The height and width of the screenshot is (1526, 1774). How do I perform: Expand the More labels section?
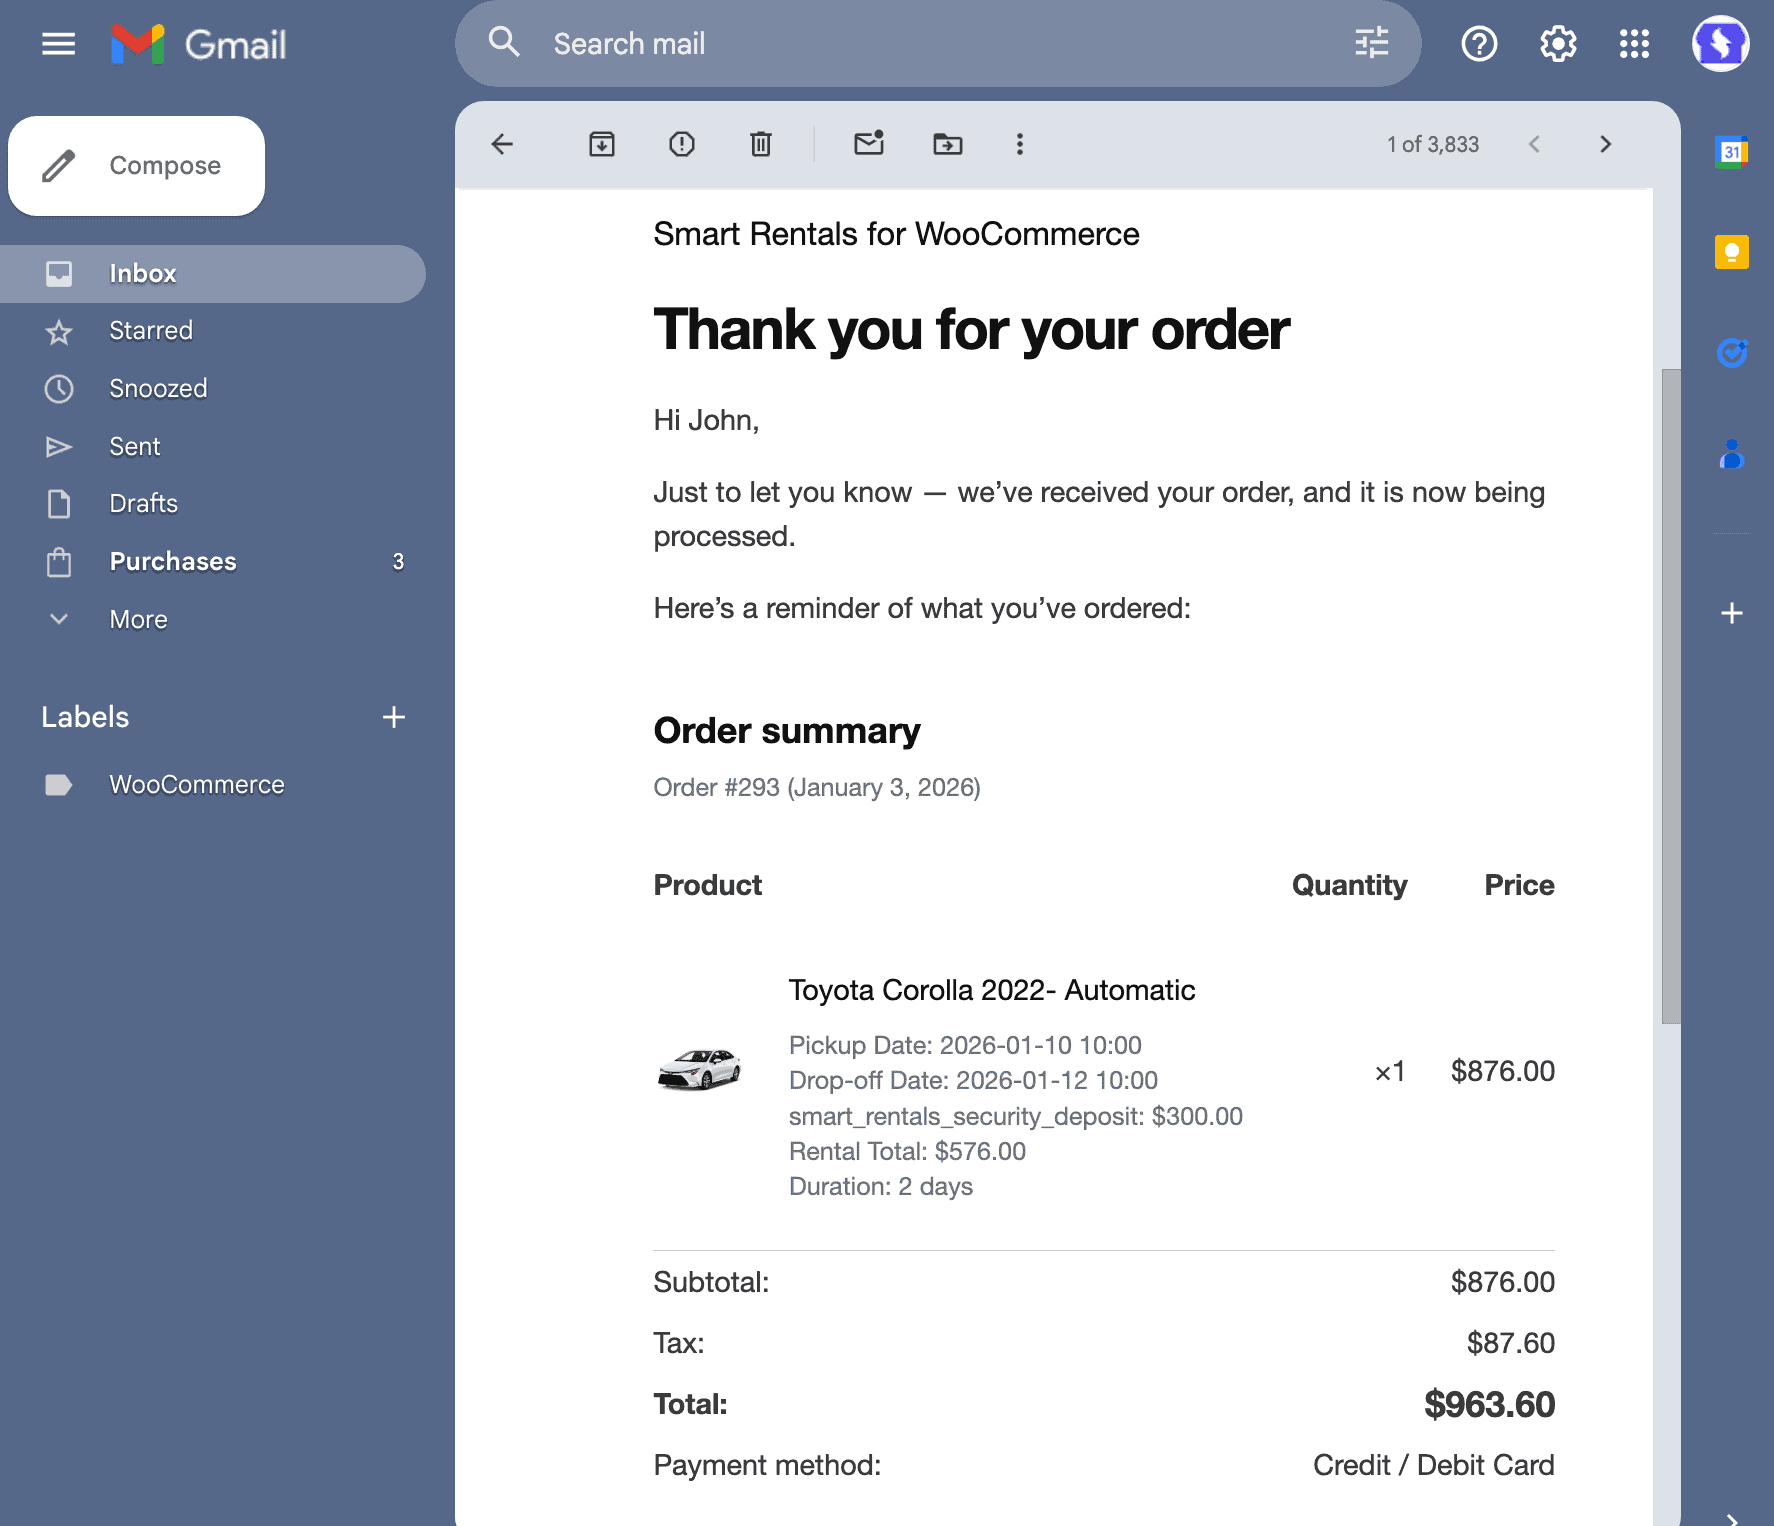click(x=137, y=619)
